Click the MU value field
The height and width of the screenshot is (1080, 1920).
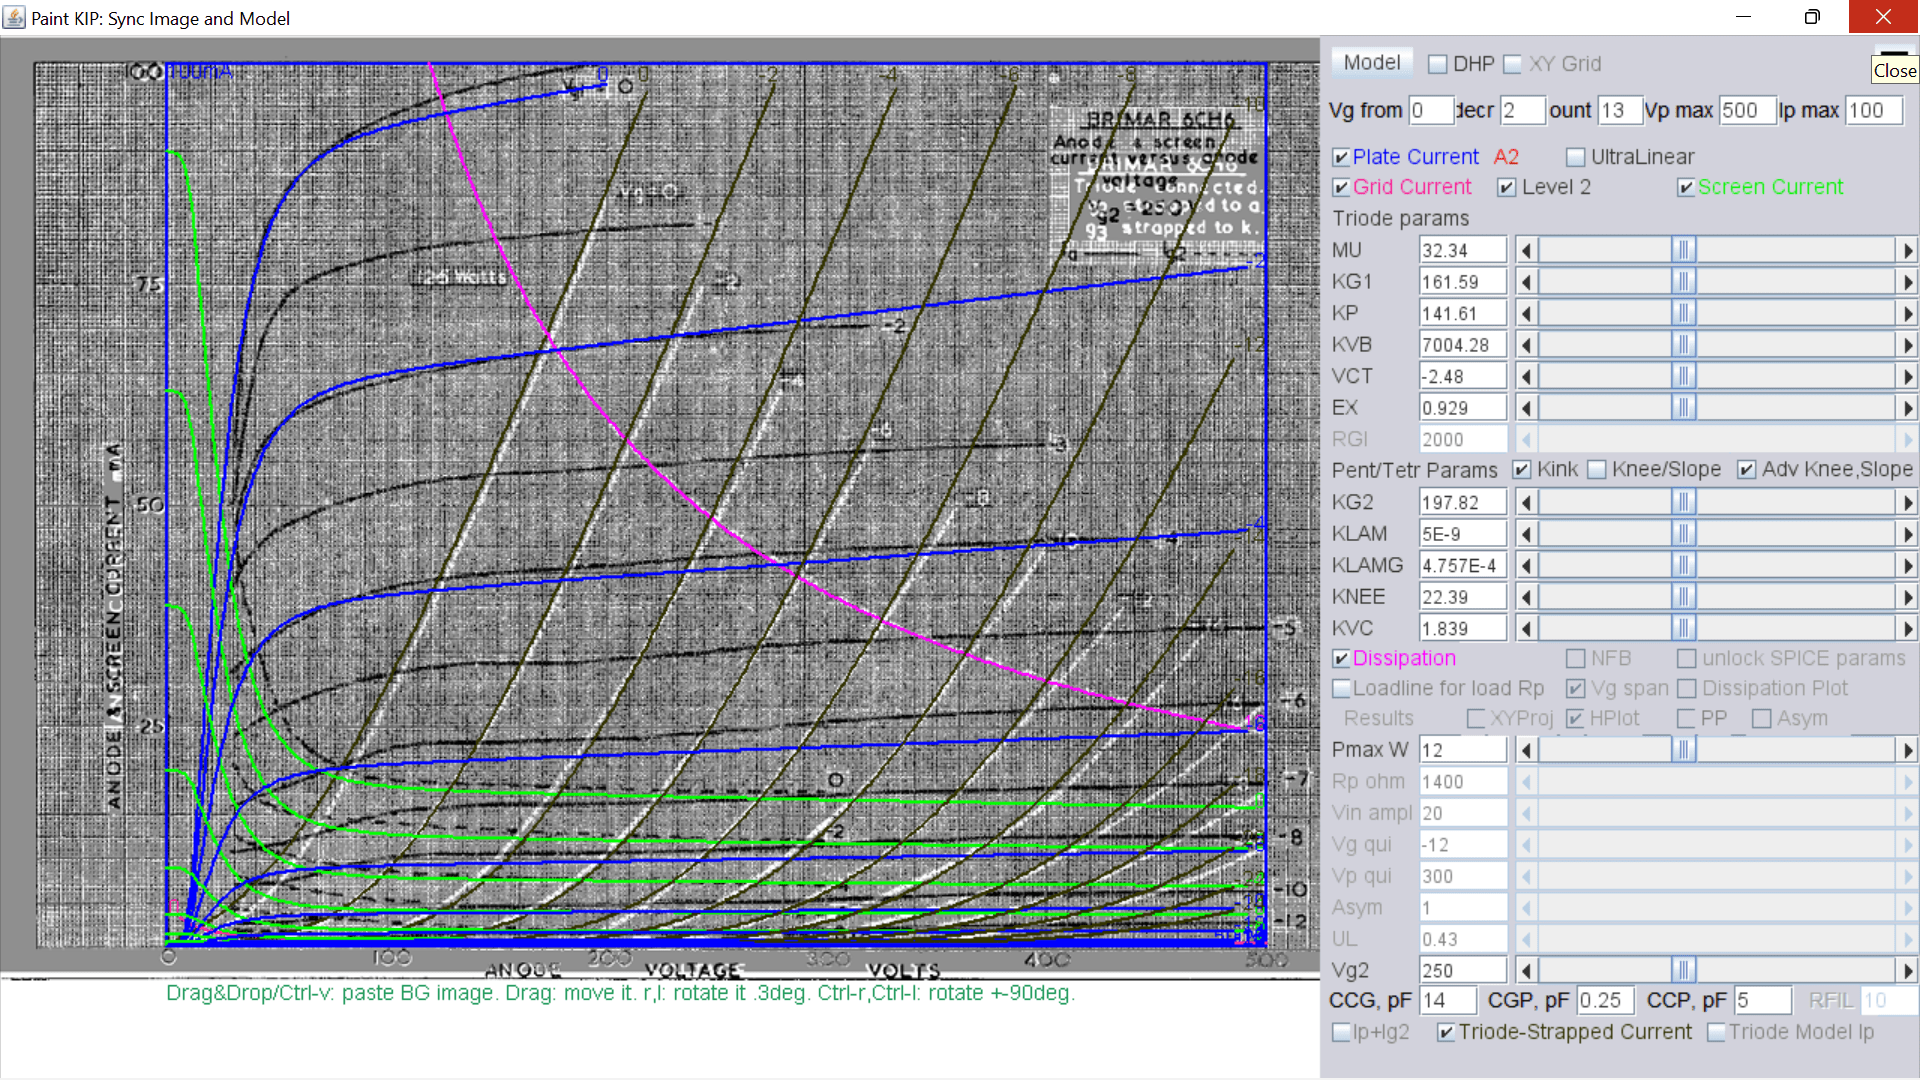coord(1463,250)
